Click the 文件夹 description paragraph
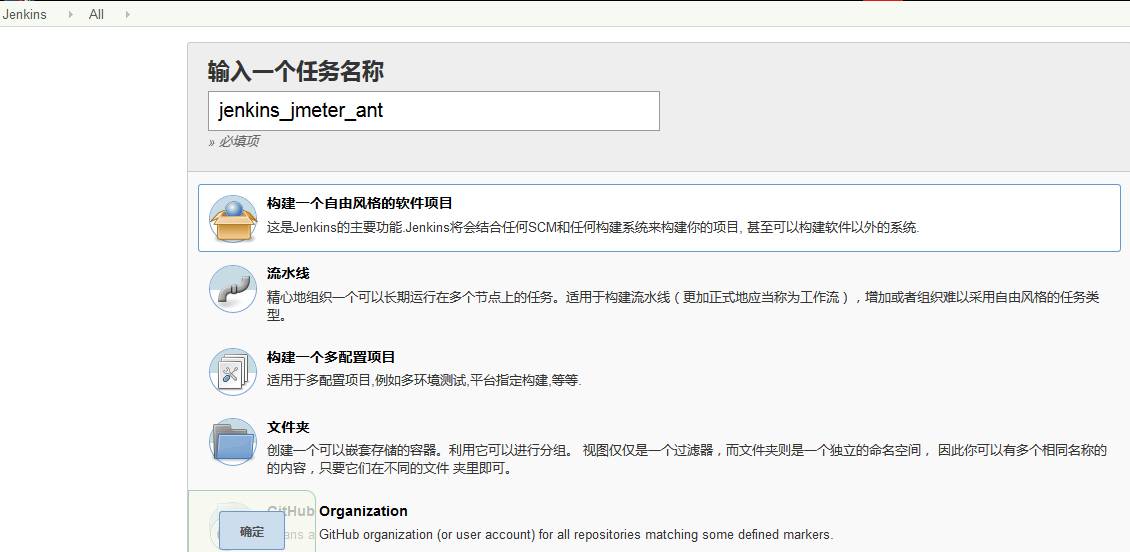The image size is (1130, 552). (x=686, y=460)
